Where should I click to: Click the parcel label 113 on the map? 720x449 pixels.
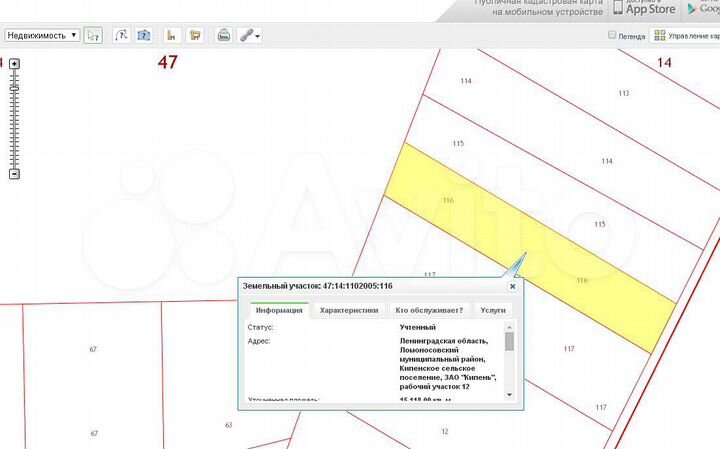624,93
